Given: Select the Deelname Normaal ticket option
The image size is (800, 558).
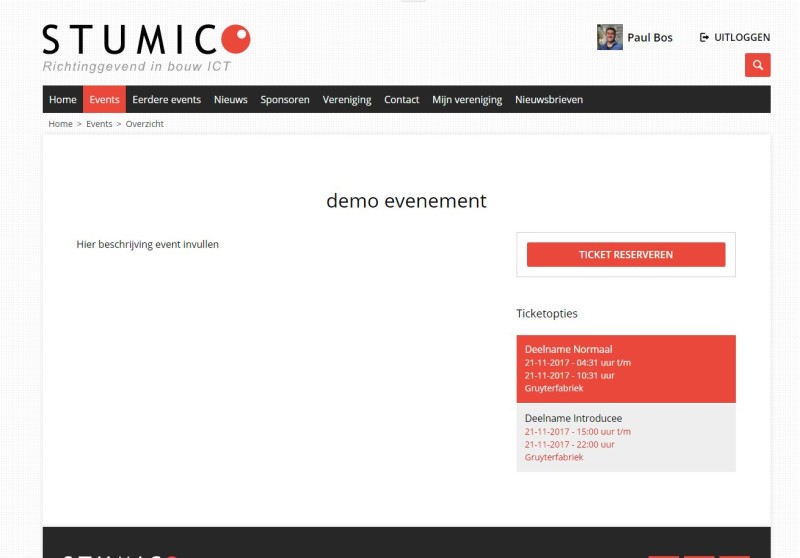Looking at the screenshot, I should click(x=625, y=368).
